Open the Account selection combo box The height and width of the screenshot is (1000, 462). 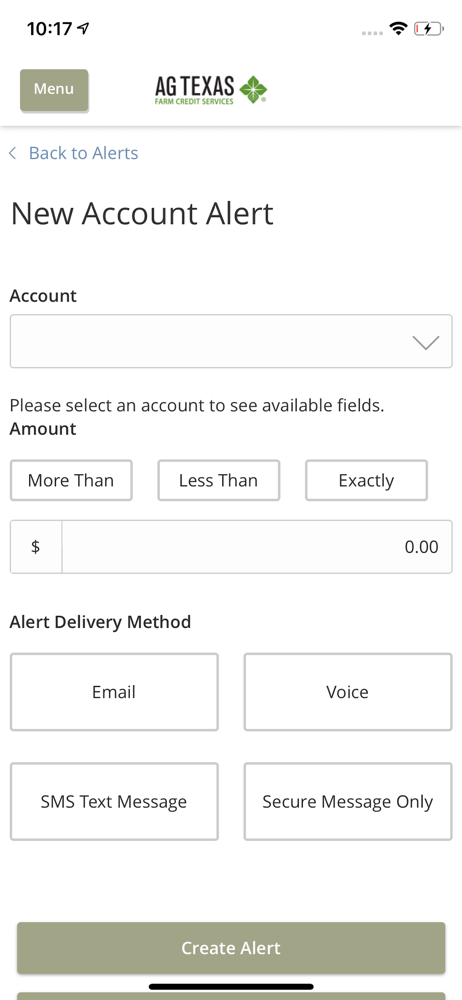click(231, 341)
